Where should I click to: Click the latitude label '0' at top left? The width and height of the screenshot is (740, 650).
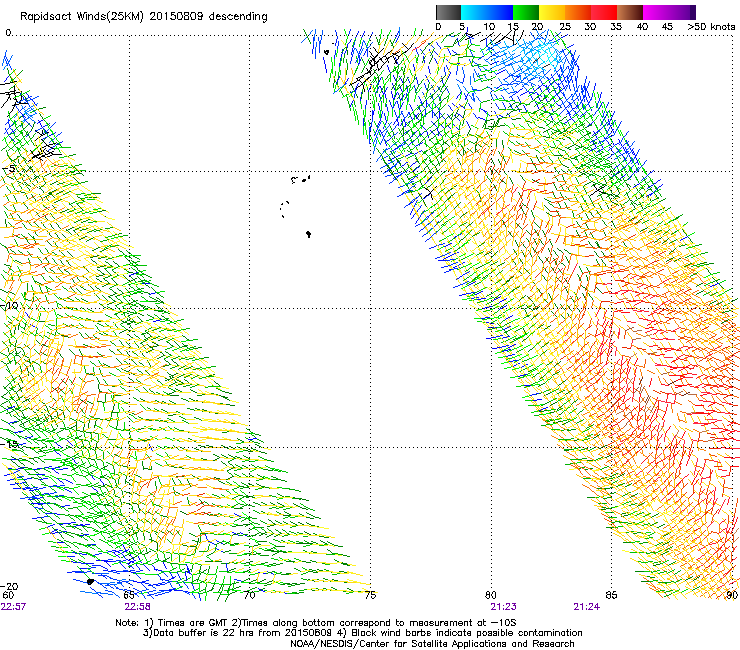(x=8, y=33)
